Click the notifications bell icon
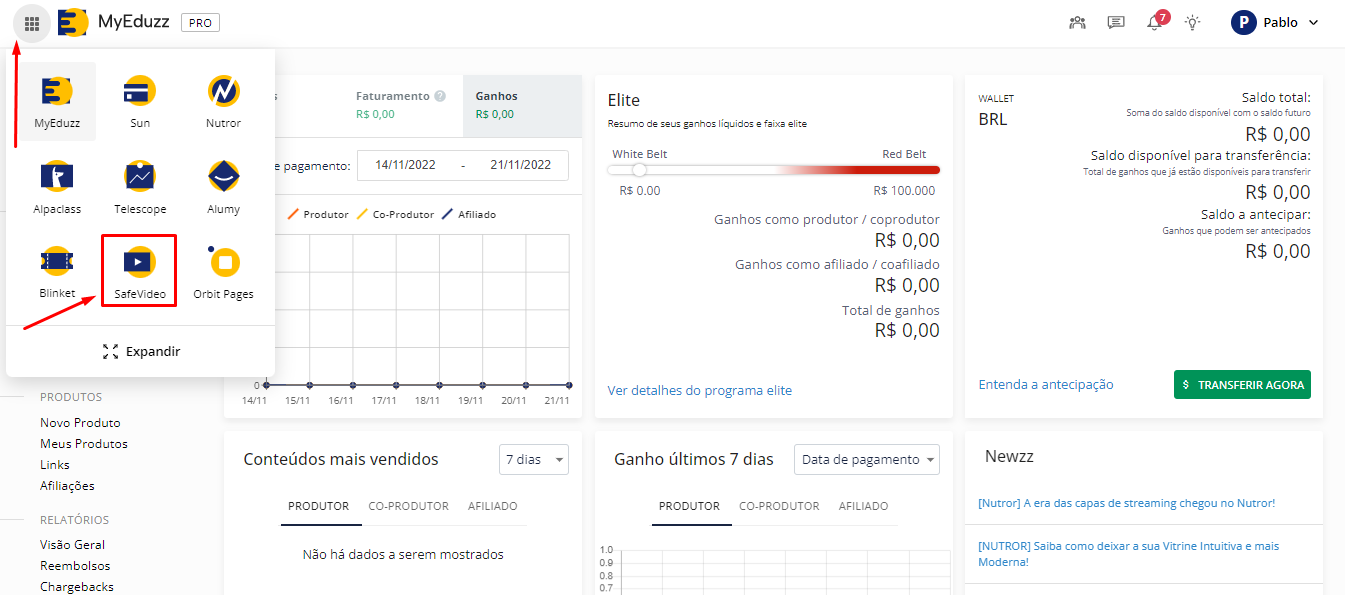1345x595 pixels. click(x=1155, y=23)
